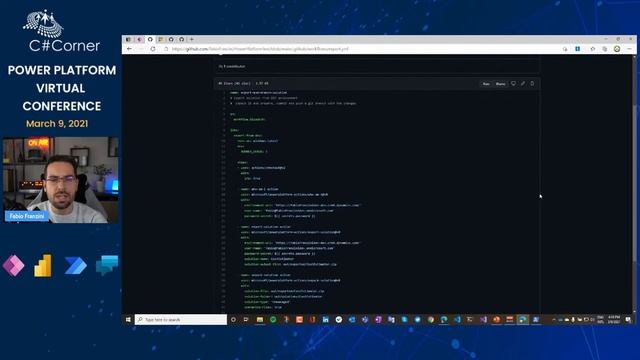Open Outlook from the taskbar
Image resolution: width=640 pixels, height=360 pixels.
click(352, 320)
